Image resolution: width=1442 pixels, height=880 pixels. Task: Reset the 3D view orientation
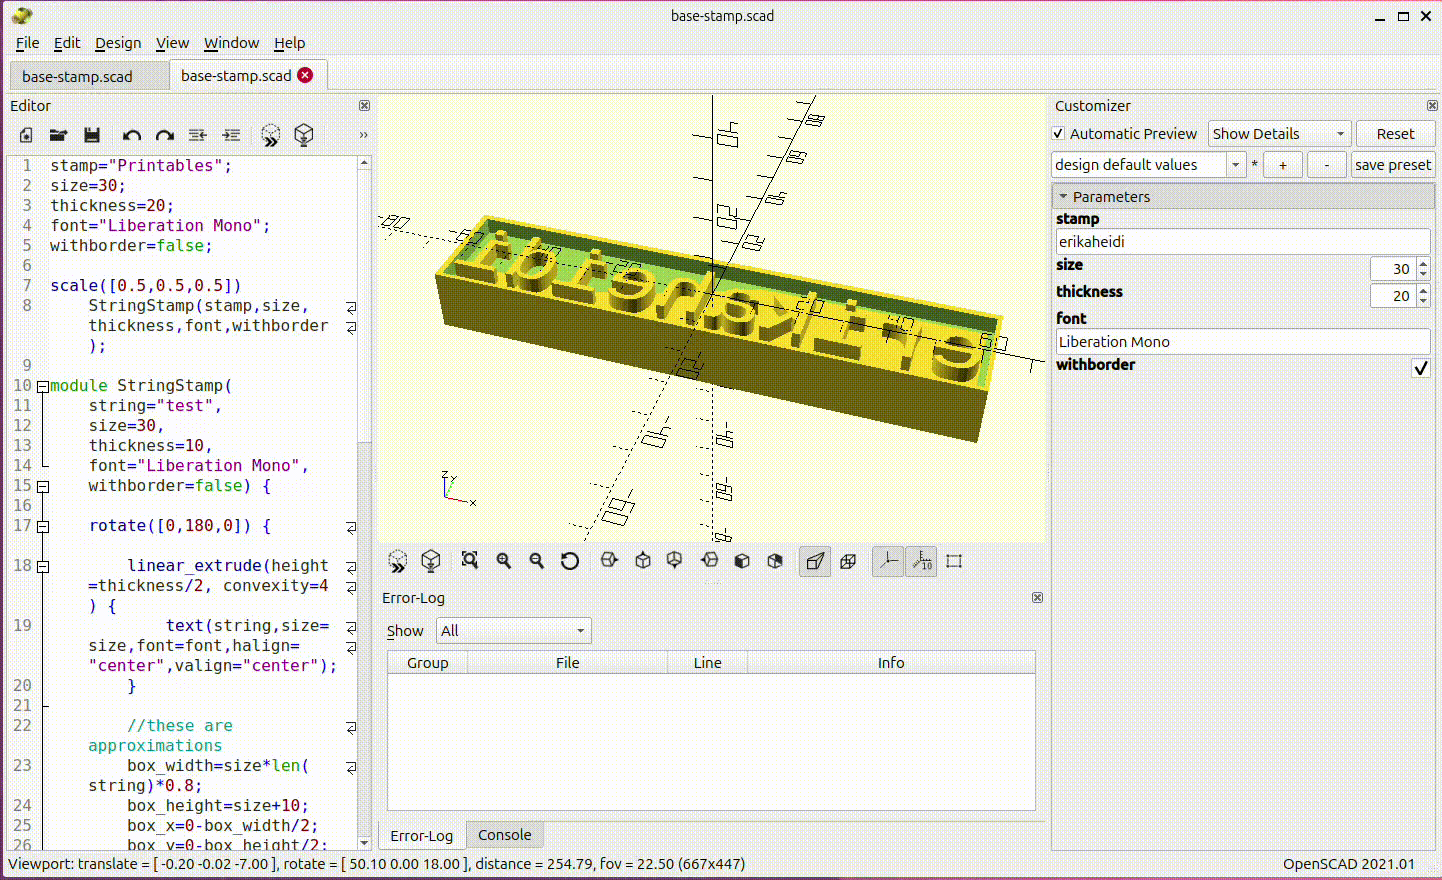570,561
